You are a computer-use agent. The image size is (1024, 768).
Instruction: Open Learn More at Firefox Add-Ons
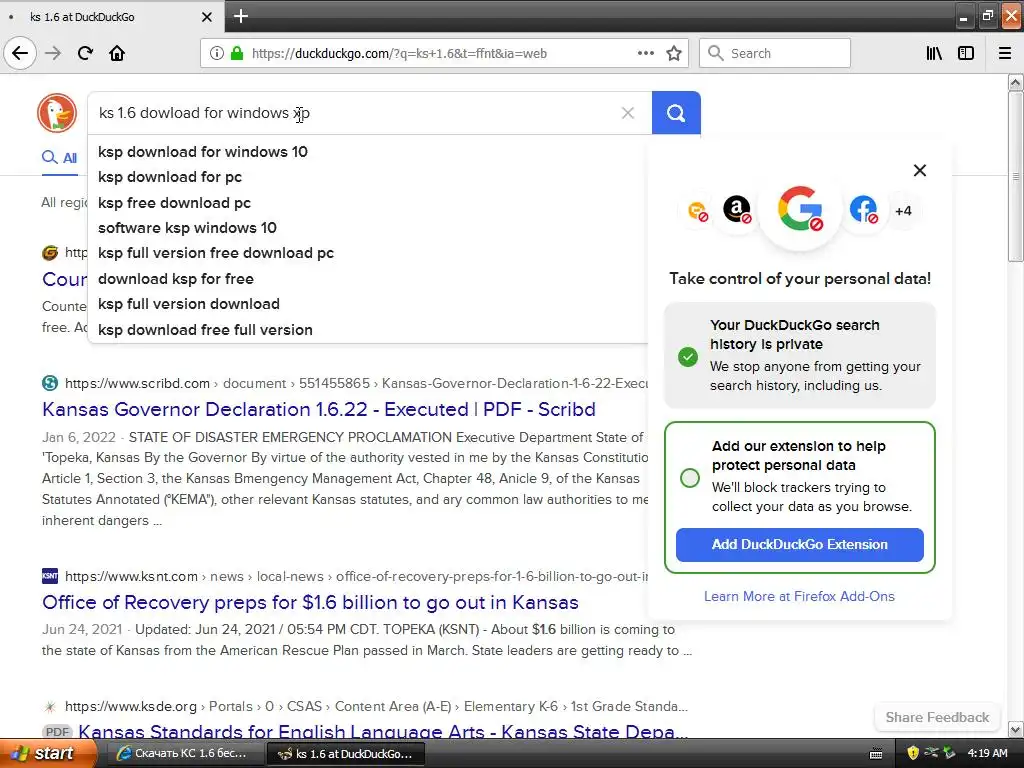pos(799,596)
